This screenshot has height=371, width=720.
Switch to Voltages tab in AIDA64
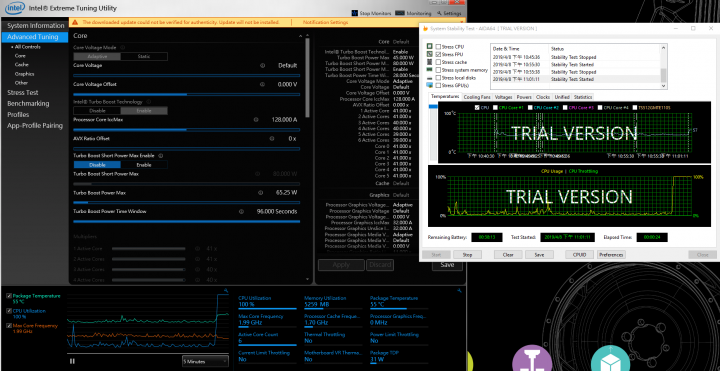coord(504,97)
